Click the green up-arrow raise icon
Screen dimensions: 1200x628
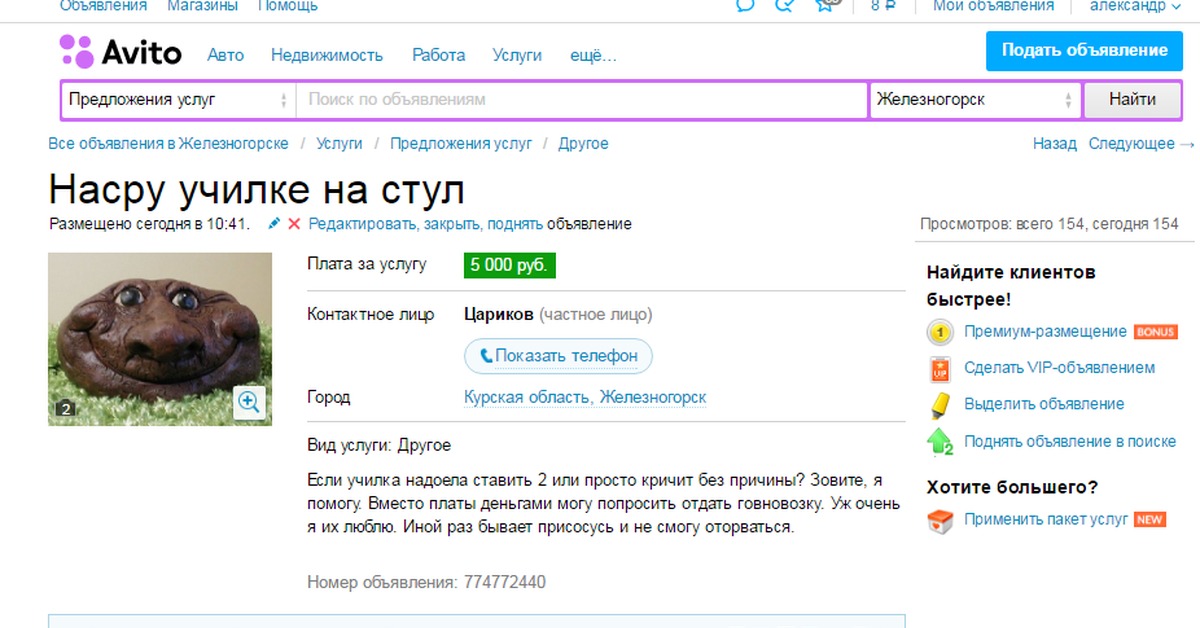[940, 441]
